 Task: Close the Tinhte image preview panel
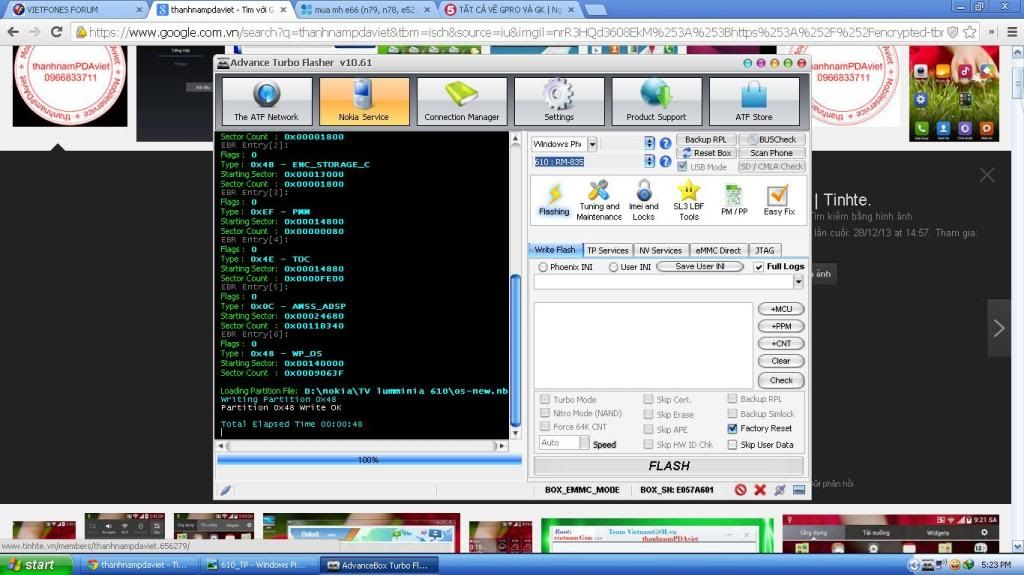[x=987, y=174]
